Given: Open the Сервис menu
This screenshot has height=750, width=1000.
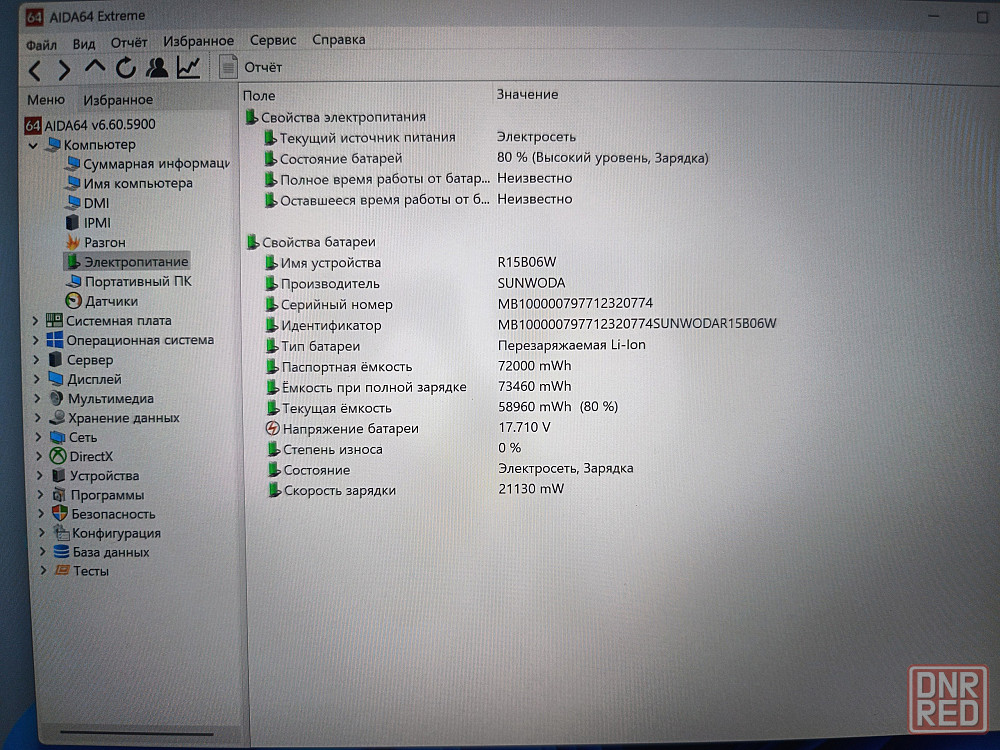Looking at the screenshot, I should 273,40.
